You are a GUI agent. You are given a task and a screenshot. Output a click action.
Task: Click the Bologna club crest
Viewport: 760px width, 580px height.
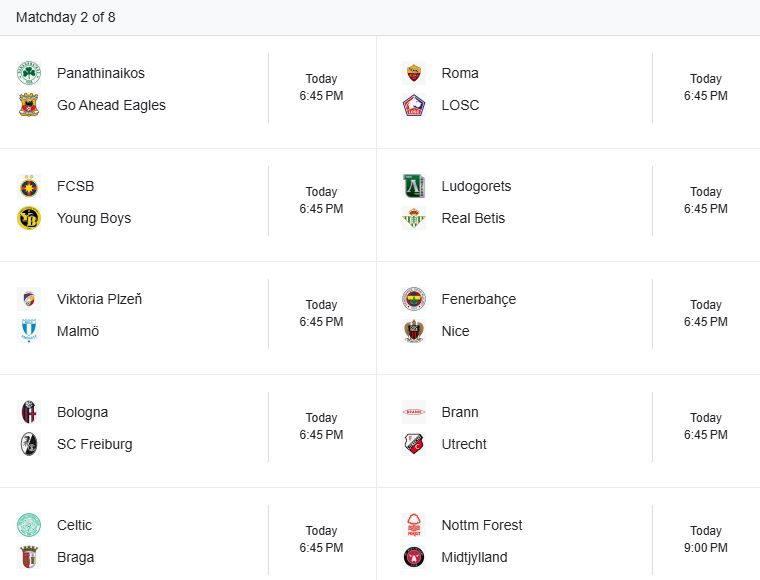point(29,412)
